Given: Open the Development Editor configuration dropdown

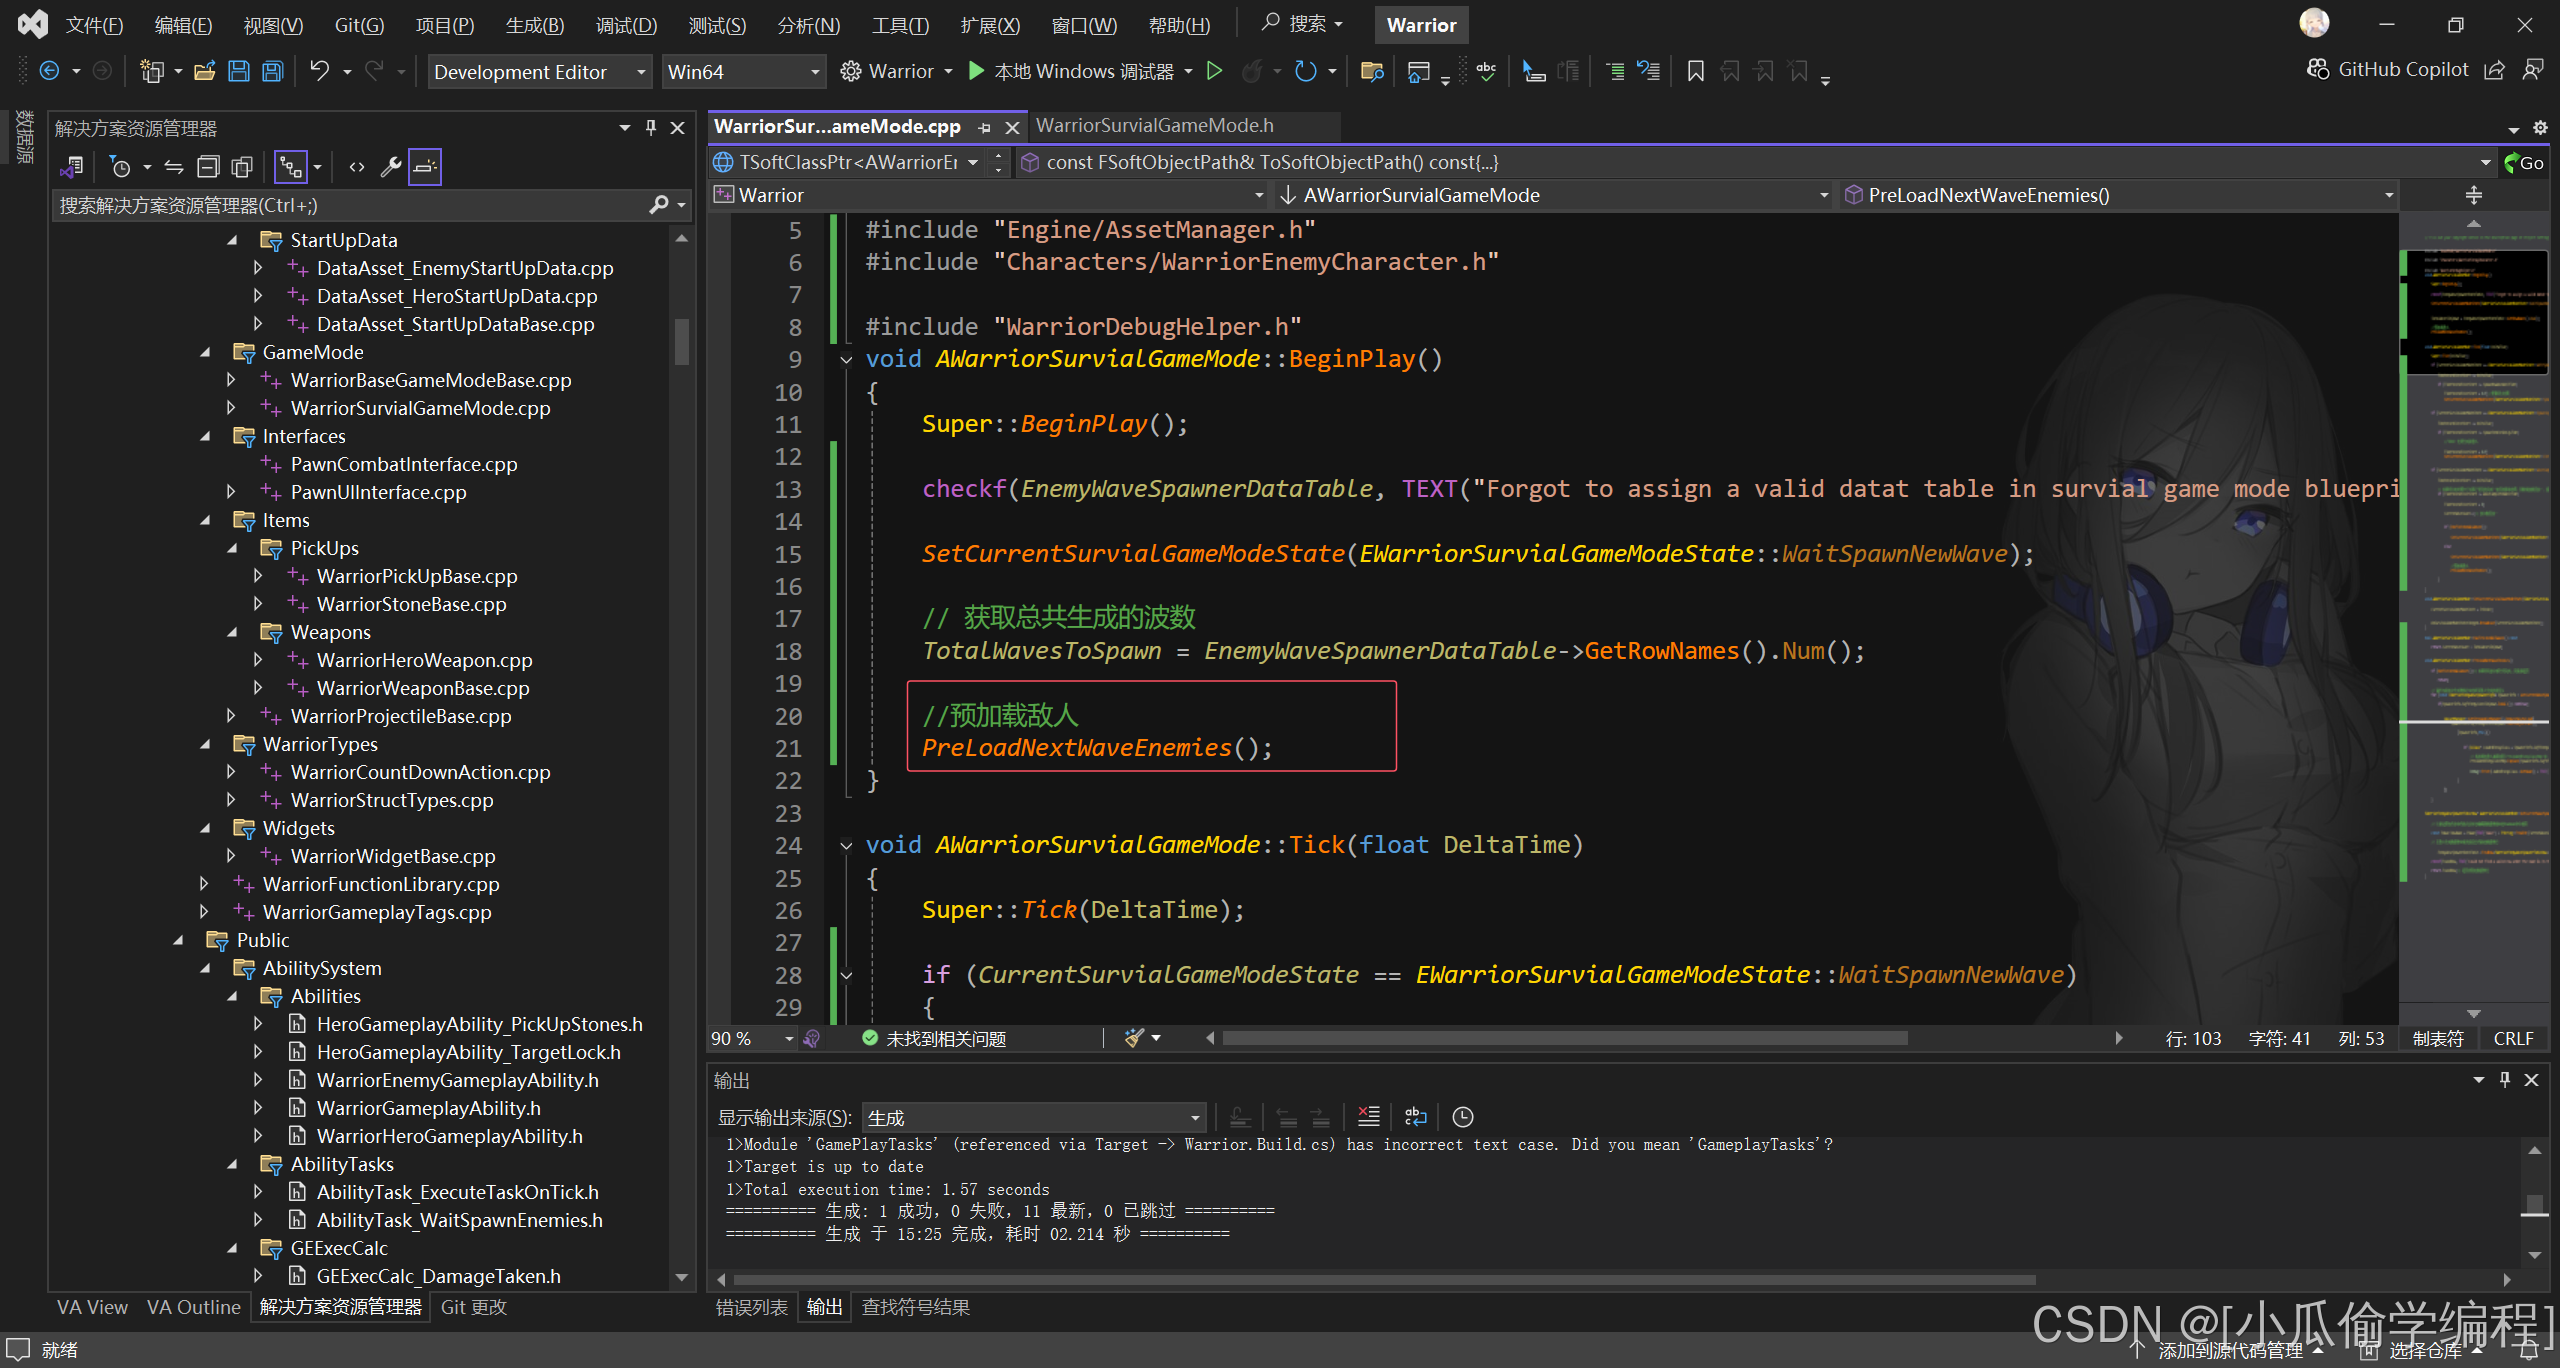Looking at the screenshot, I should [x=540, y=72].
